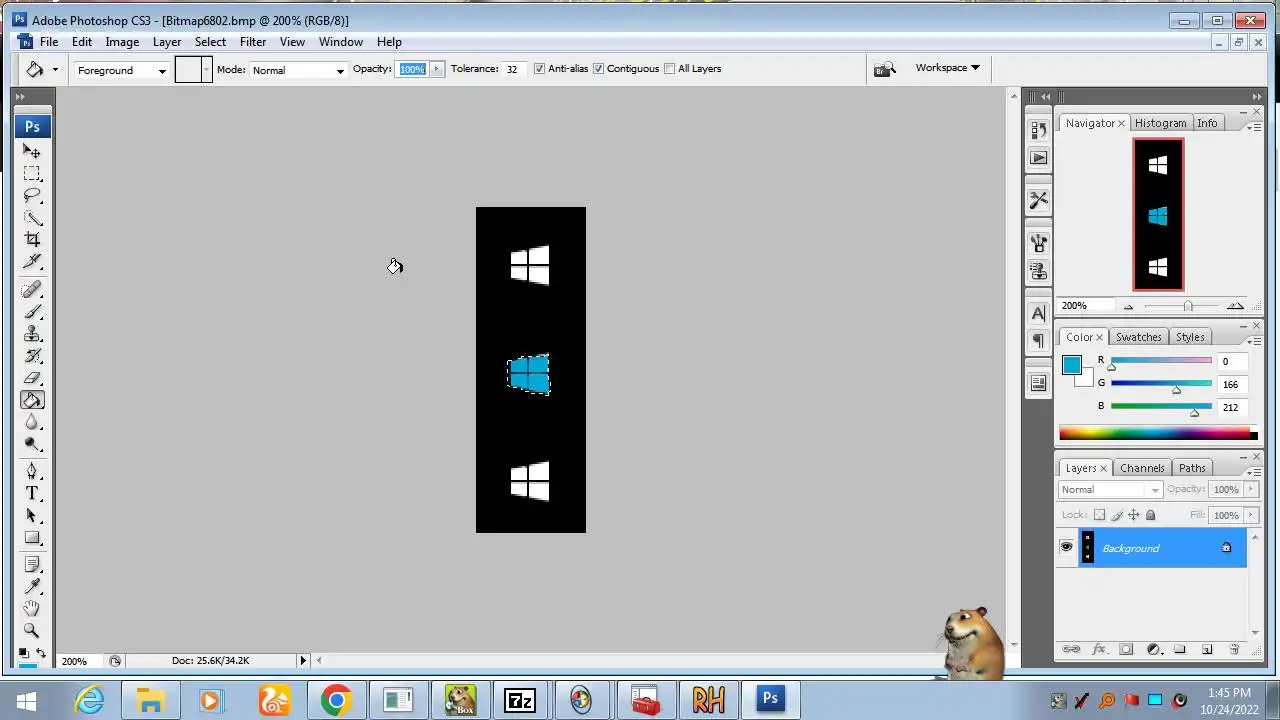Switch to the Swatches tab
This screenshot has height=720, width=1280.
tap(1138, 337)
